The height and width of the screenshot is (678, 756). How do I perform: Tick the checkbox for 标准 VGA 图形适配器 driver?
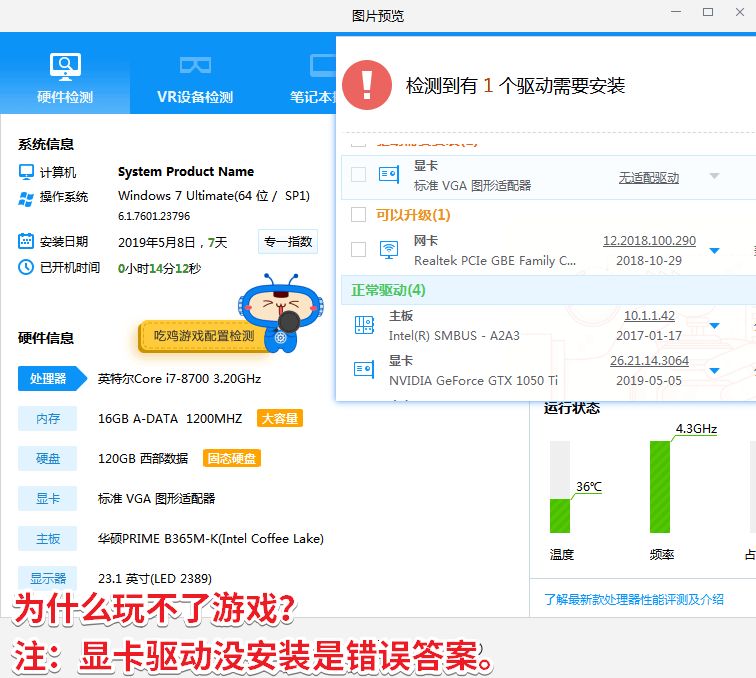point(358,175)
